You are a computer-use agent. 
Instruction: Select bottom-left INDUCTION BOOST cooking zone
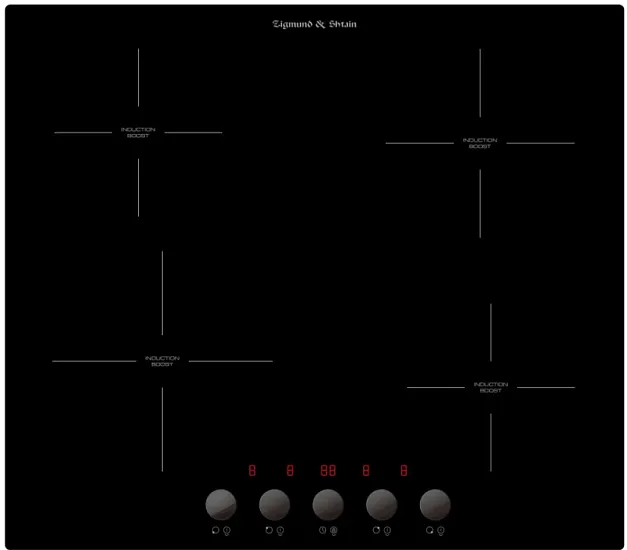click(x=162, y=361)
